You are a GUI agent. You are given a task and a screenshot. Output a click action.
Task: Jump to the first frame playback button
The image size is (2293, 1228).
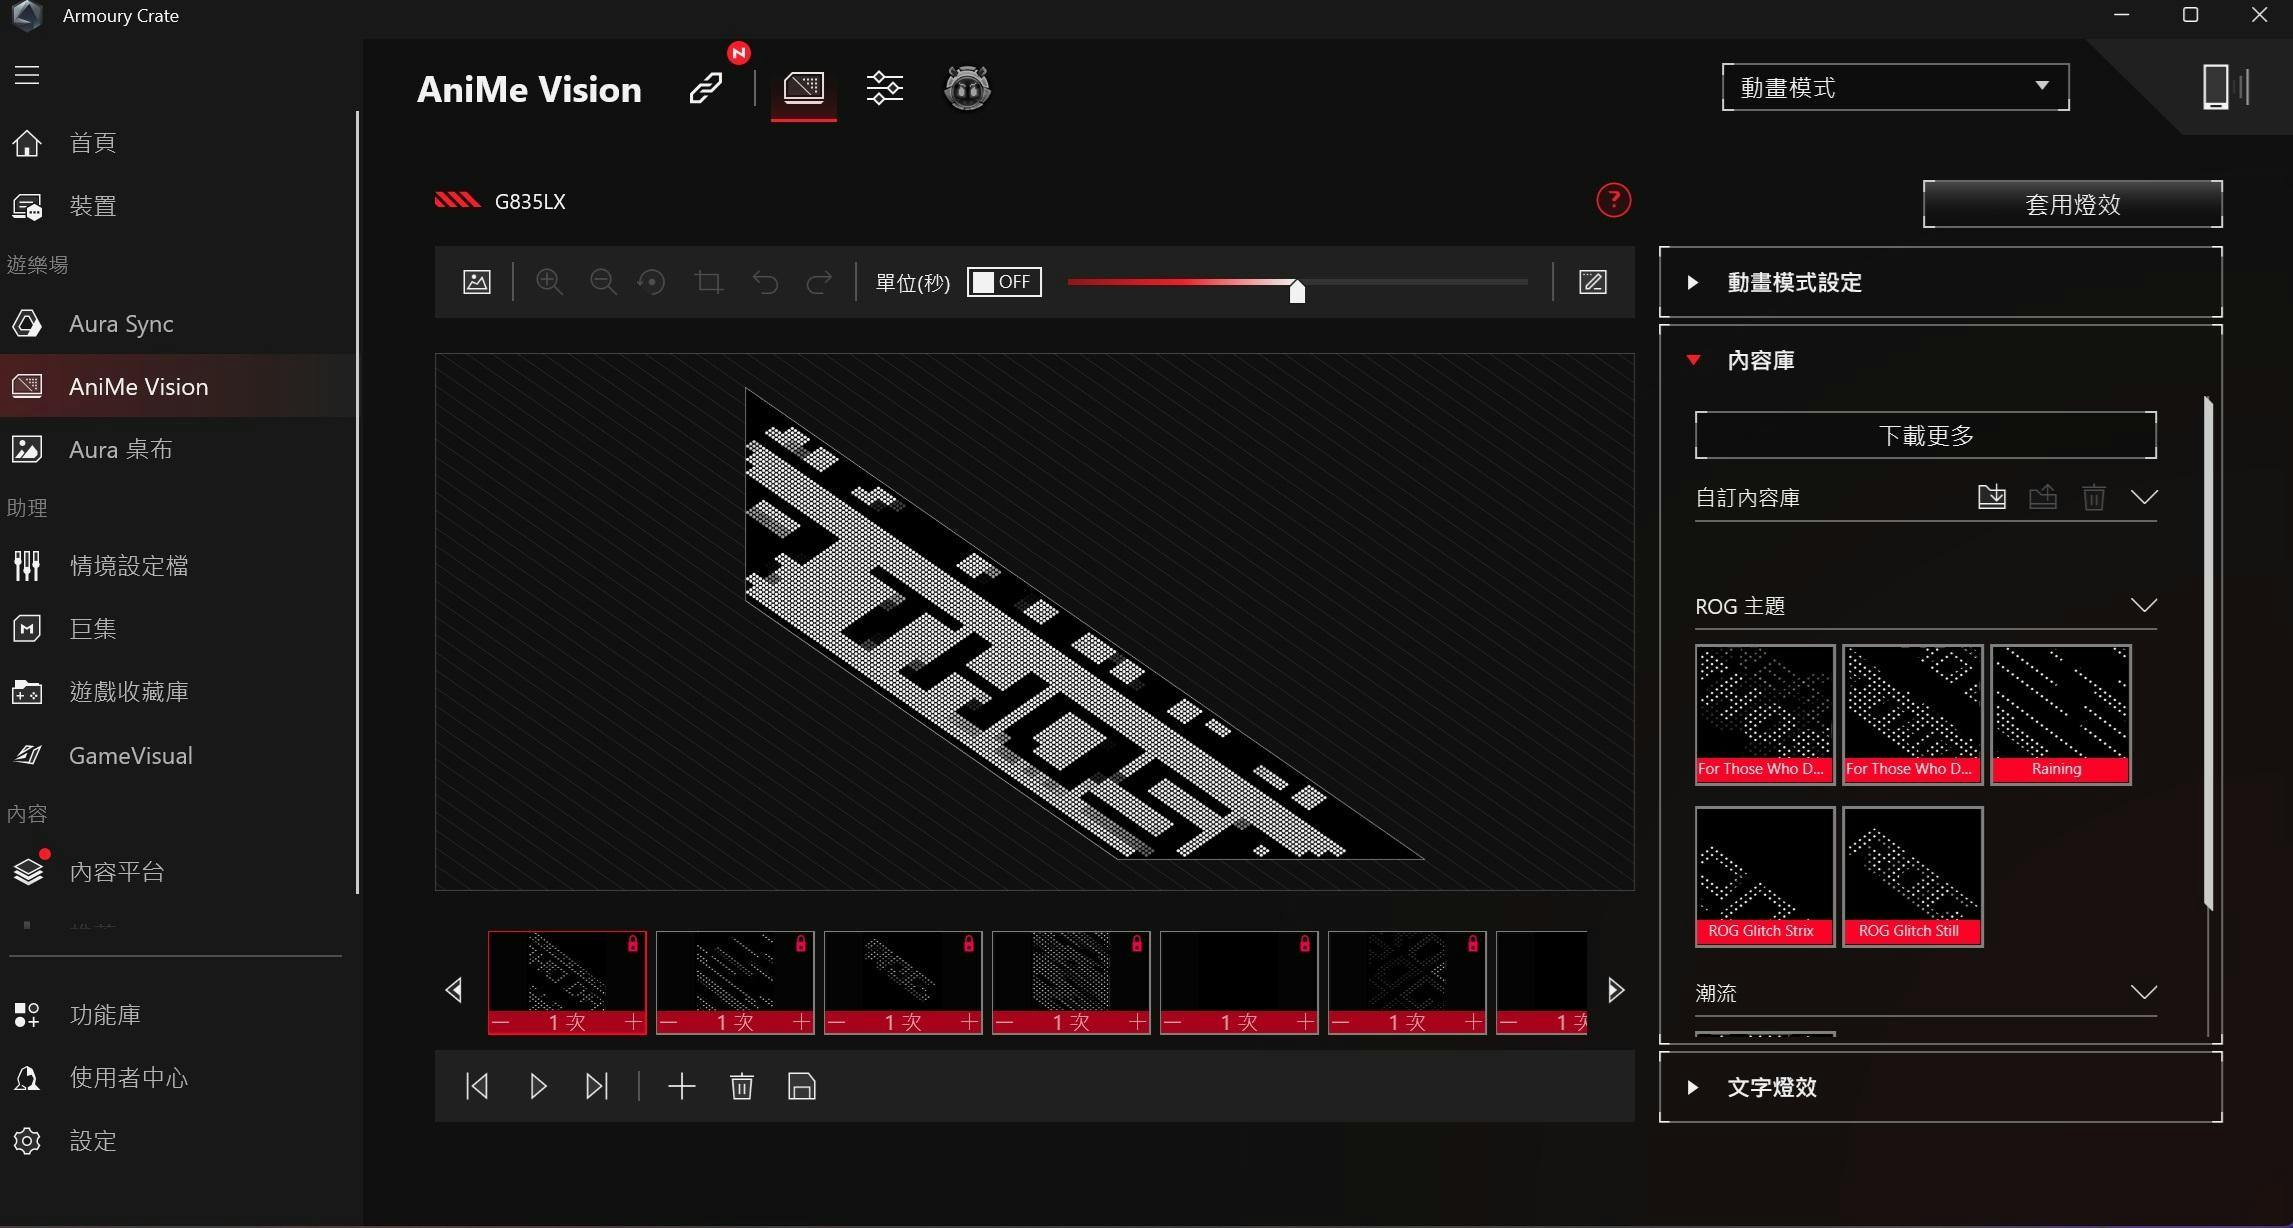477,1086
